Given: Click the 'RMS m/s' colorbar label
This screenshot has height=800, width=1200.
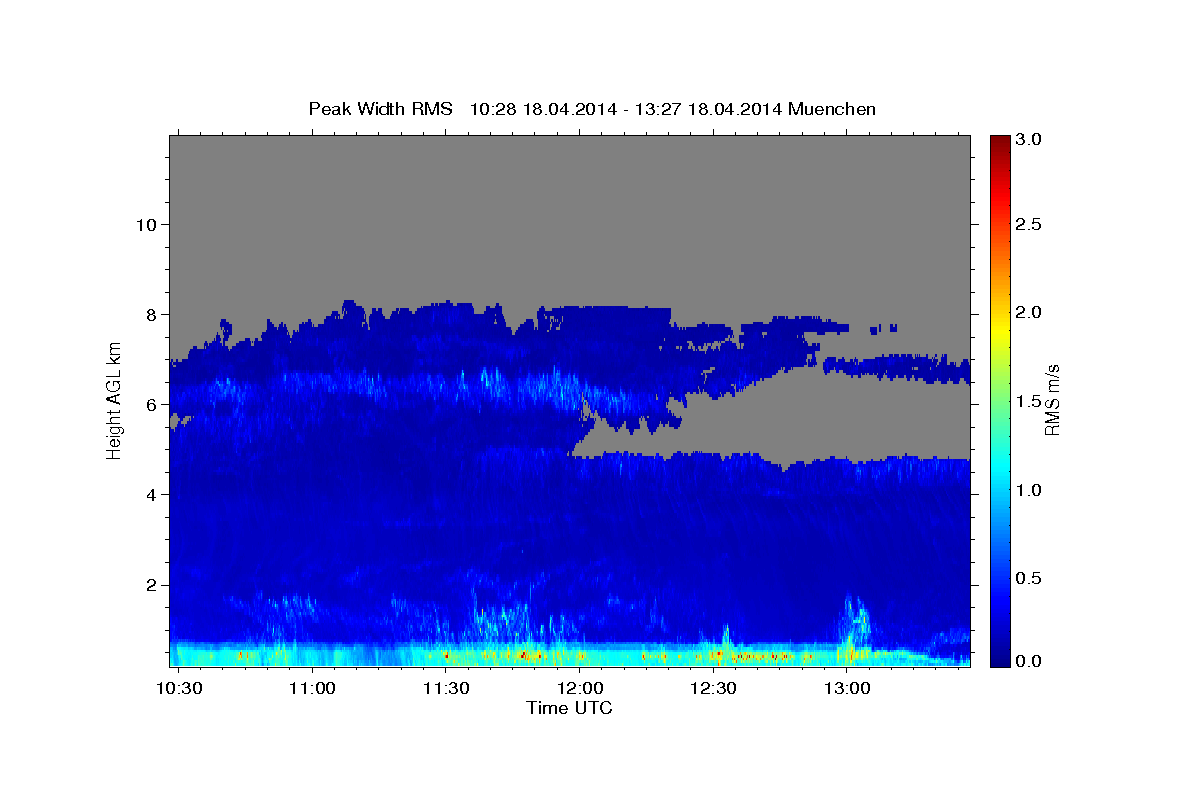Looking at the screenshot, I should pyautogui.click(x=1051, y=400).
